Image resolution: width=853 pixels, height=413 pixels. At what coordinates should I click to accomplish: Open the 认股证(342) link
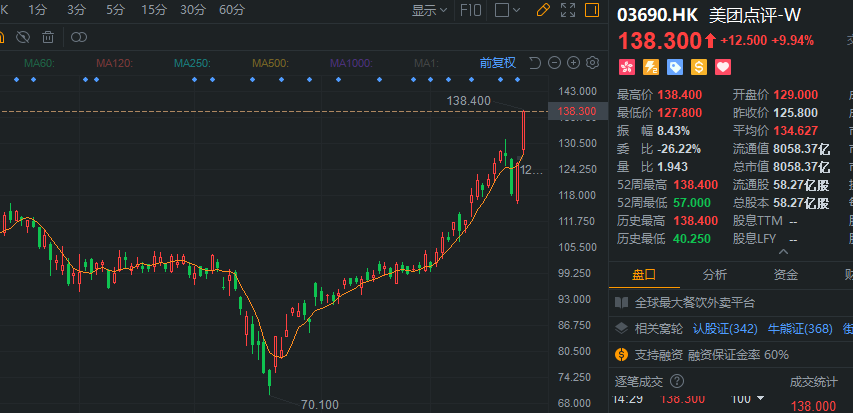[x=725, y=329]
